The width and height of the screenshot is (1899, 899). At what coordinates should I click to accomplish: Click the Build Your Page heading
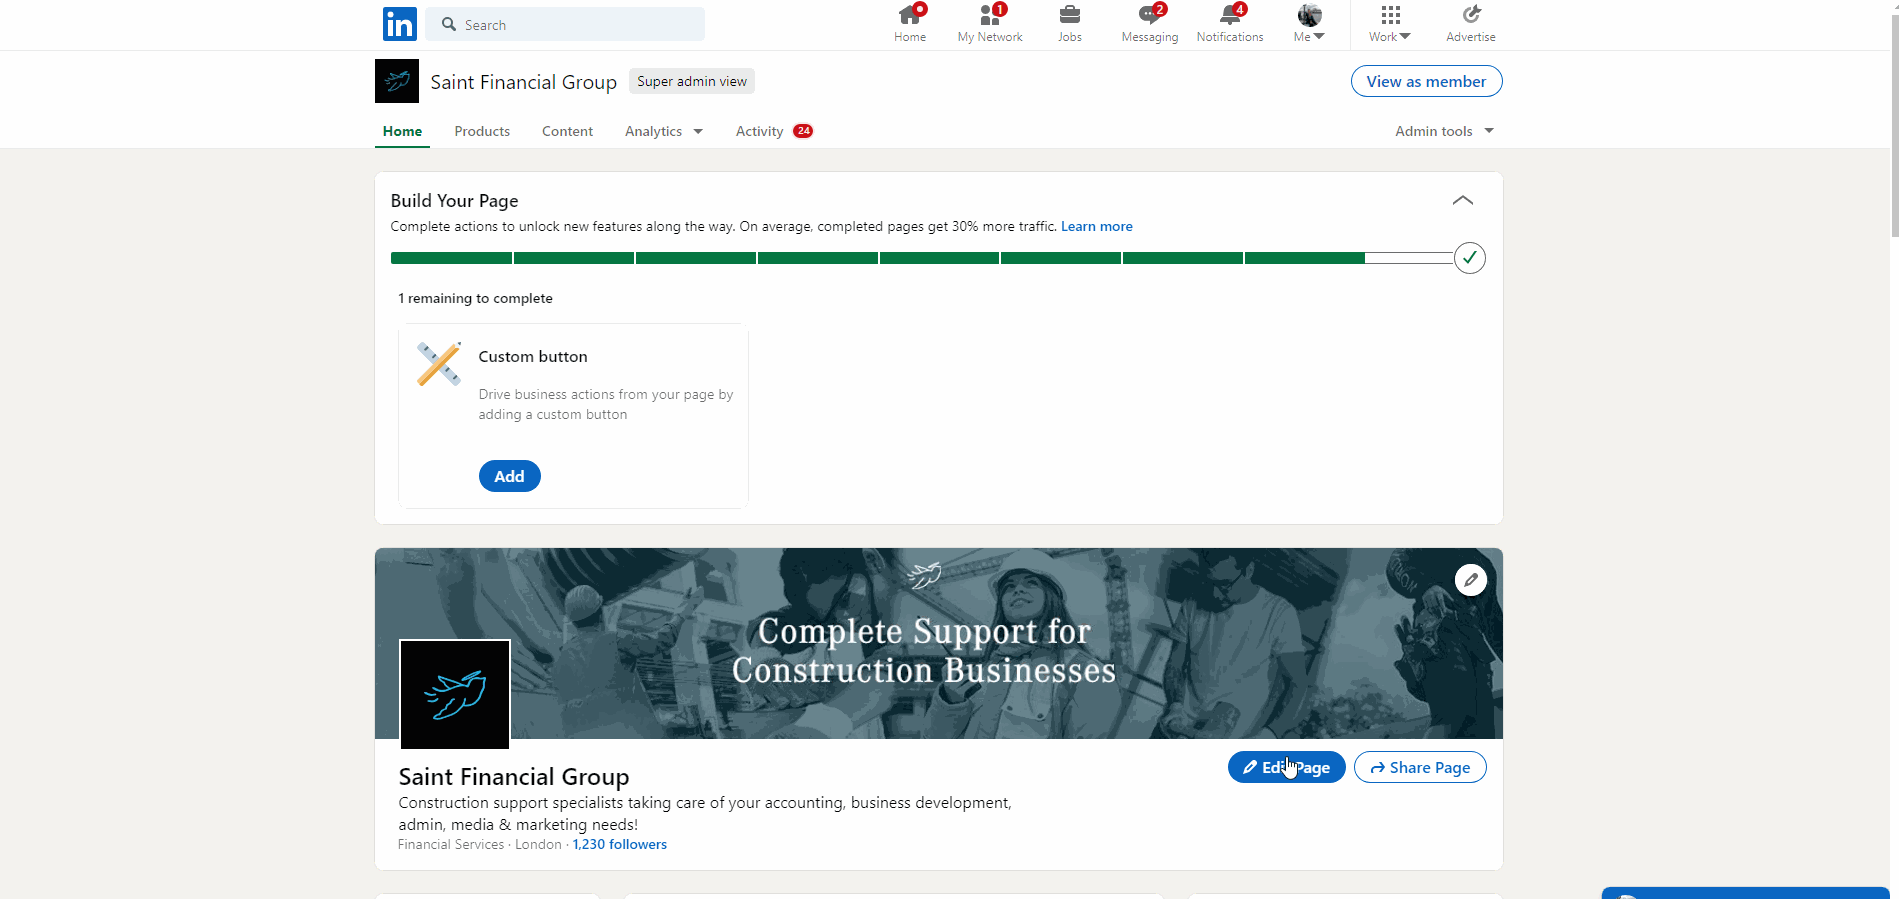click(455, 200)
